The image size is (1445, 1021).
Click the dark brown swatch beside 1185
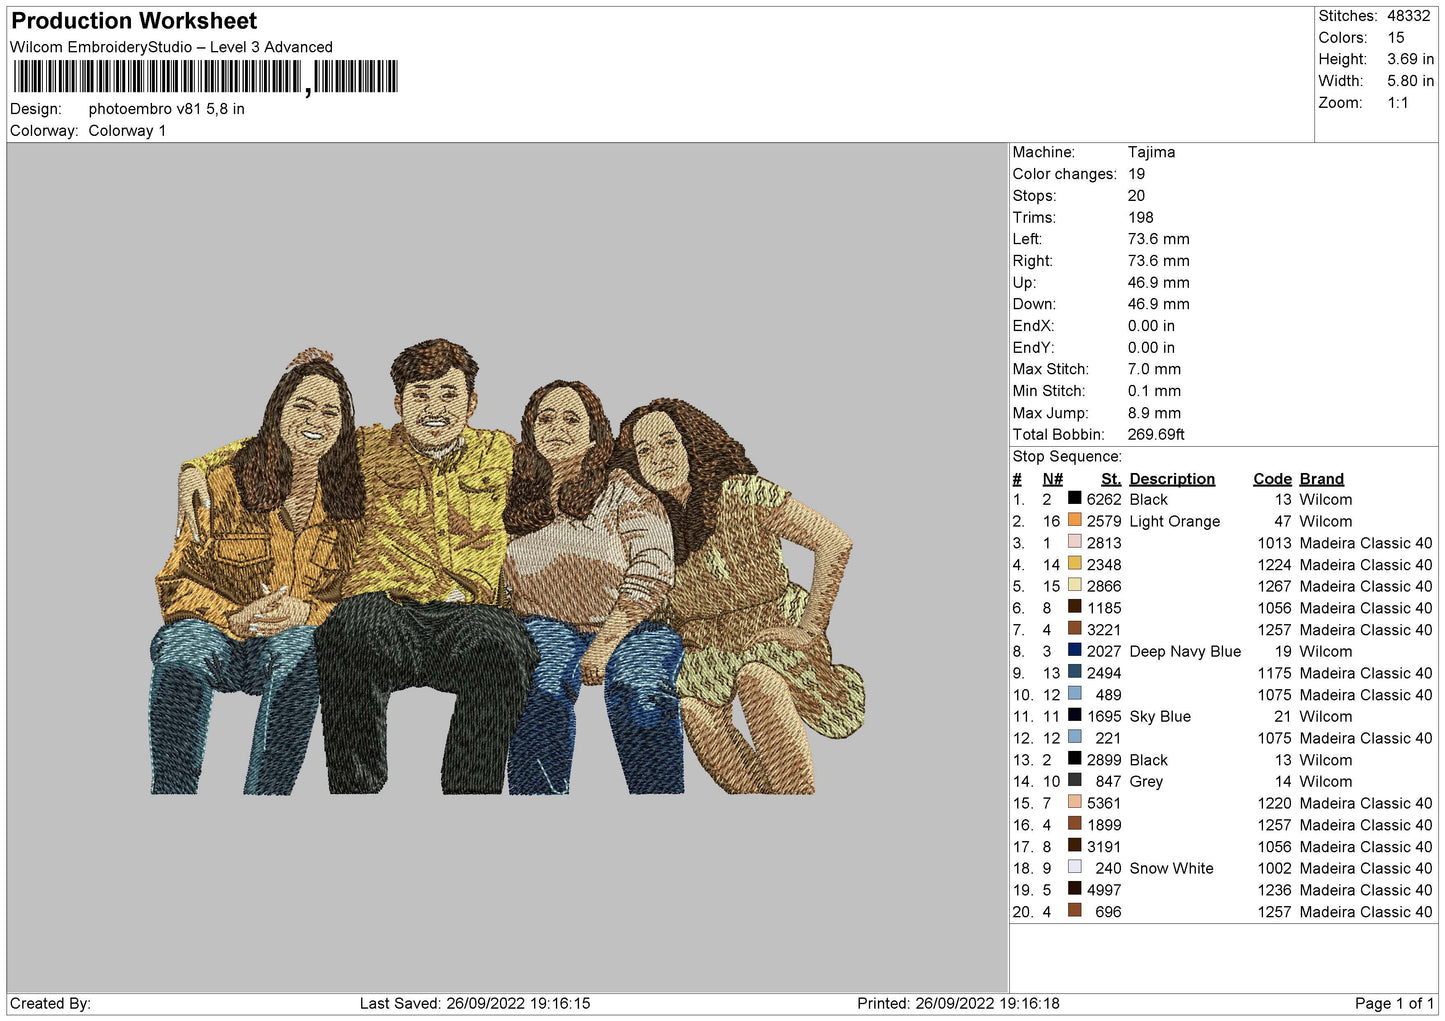1074,608
